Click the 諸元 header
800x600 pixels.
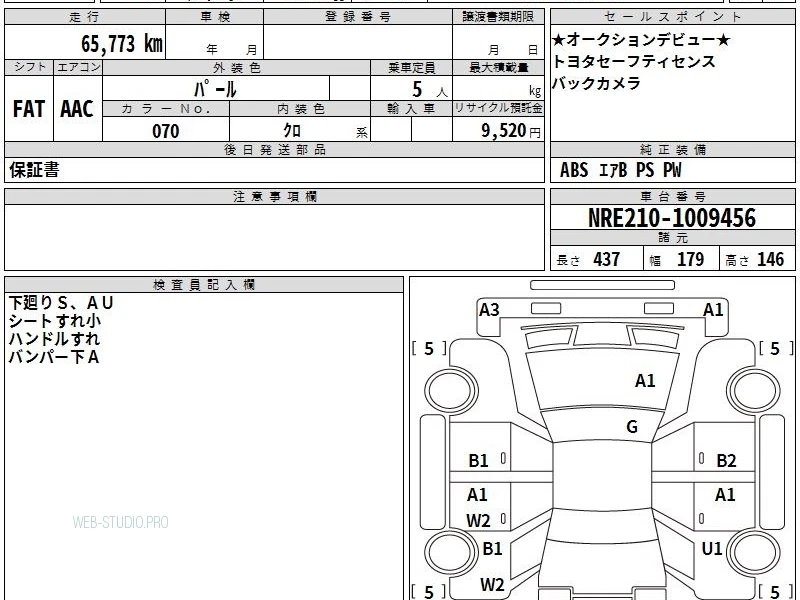tap(673, 237)
